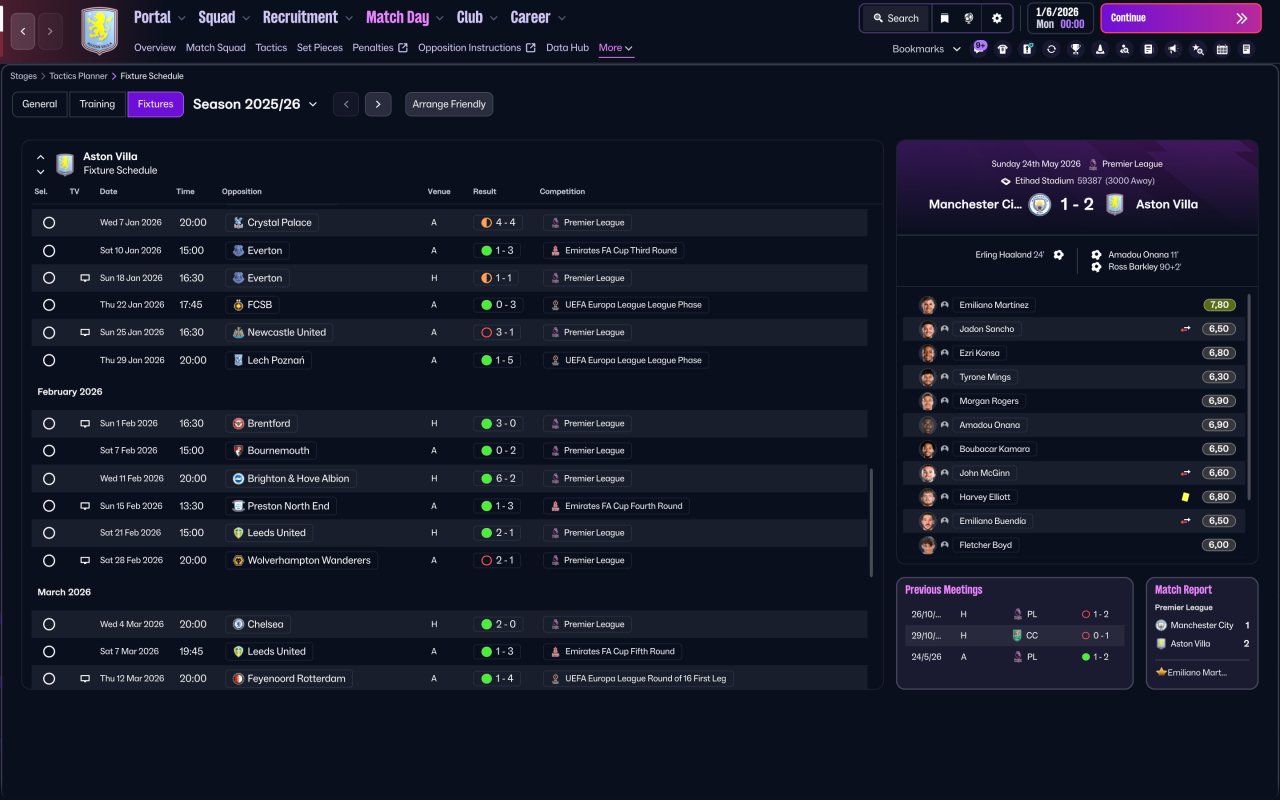Click the up chevron beside Aston Villa Fixture Schedule

click(40, 157)
